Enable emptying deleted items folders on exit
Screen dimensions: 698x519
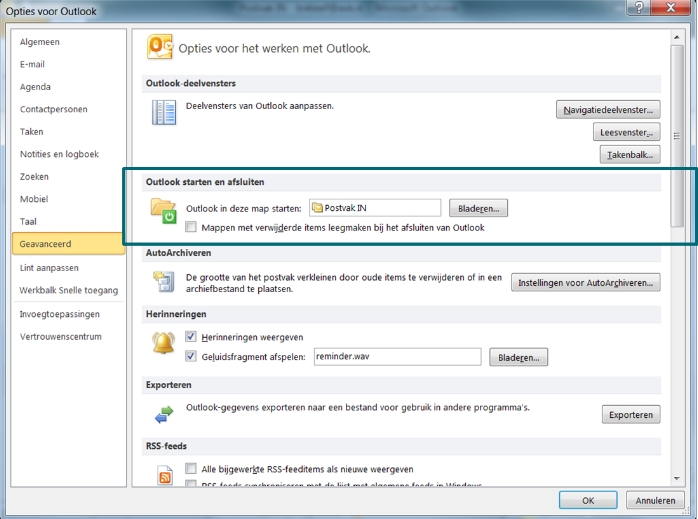[191, 227]
